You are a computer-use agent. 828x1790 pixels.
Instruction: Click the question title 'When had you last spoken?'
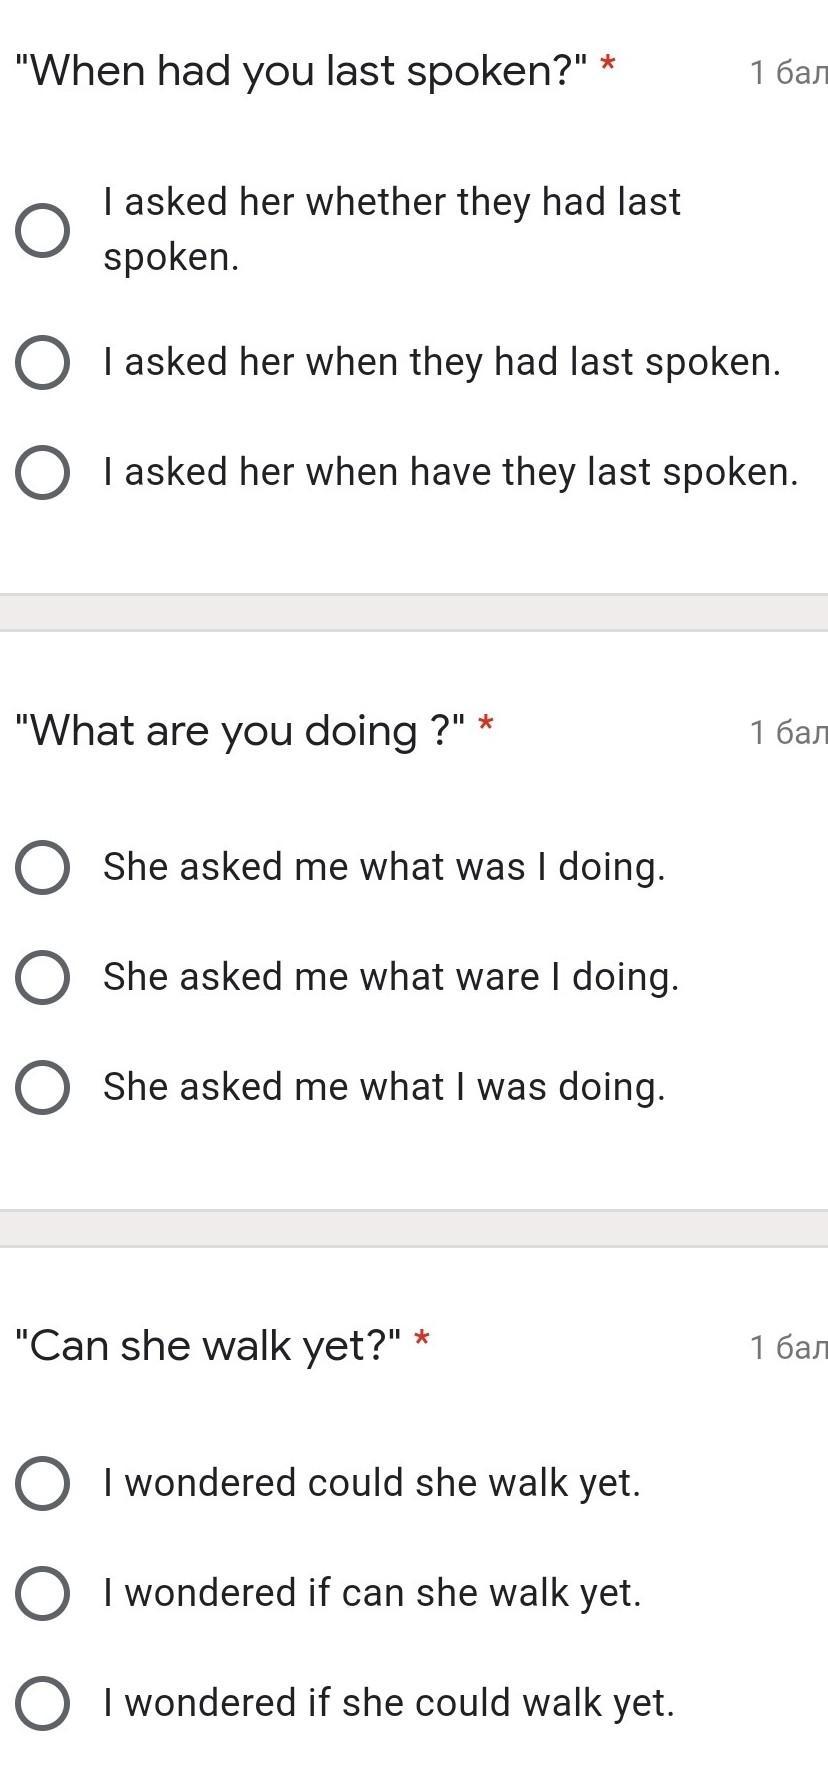300,72
